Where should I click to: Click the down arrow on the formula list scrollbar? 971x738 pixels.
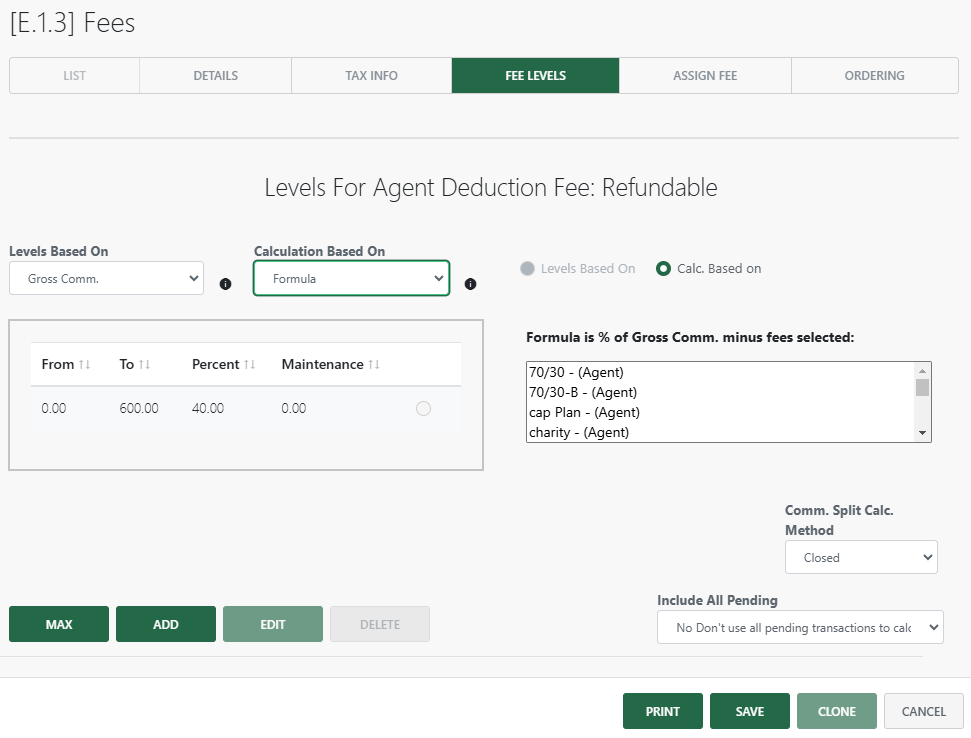click(923, 430)
